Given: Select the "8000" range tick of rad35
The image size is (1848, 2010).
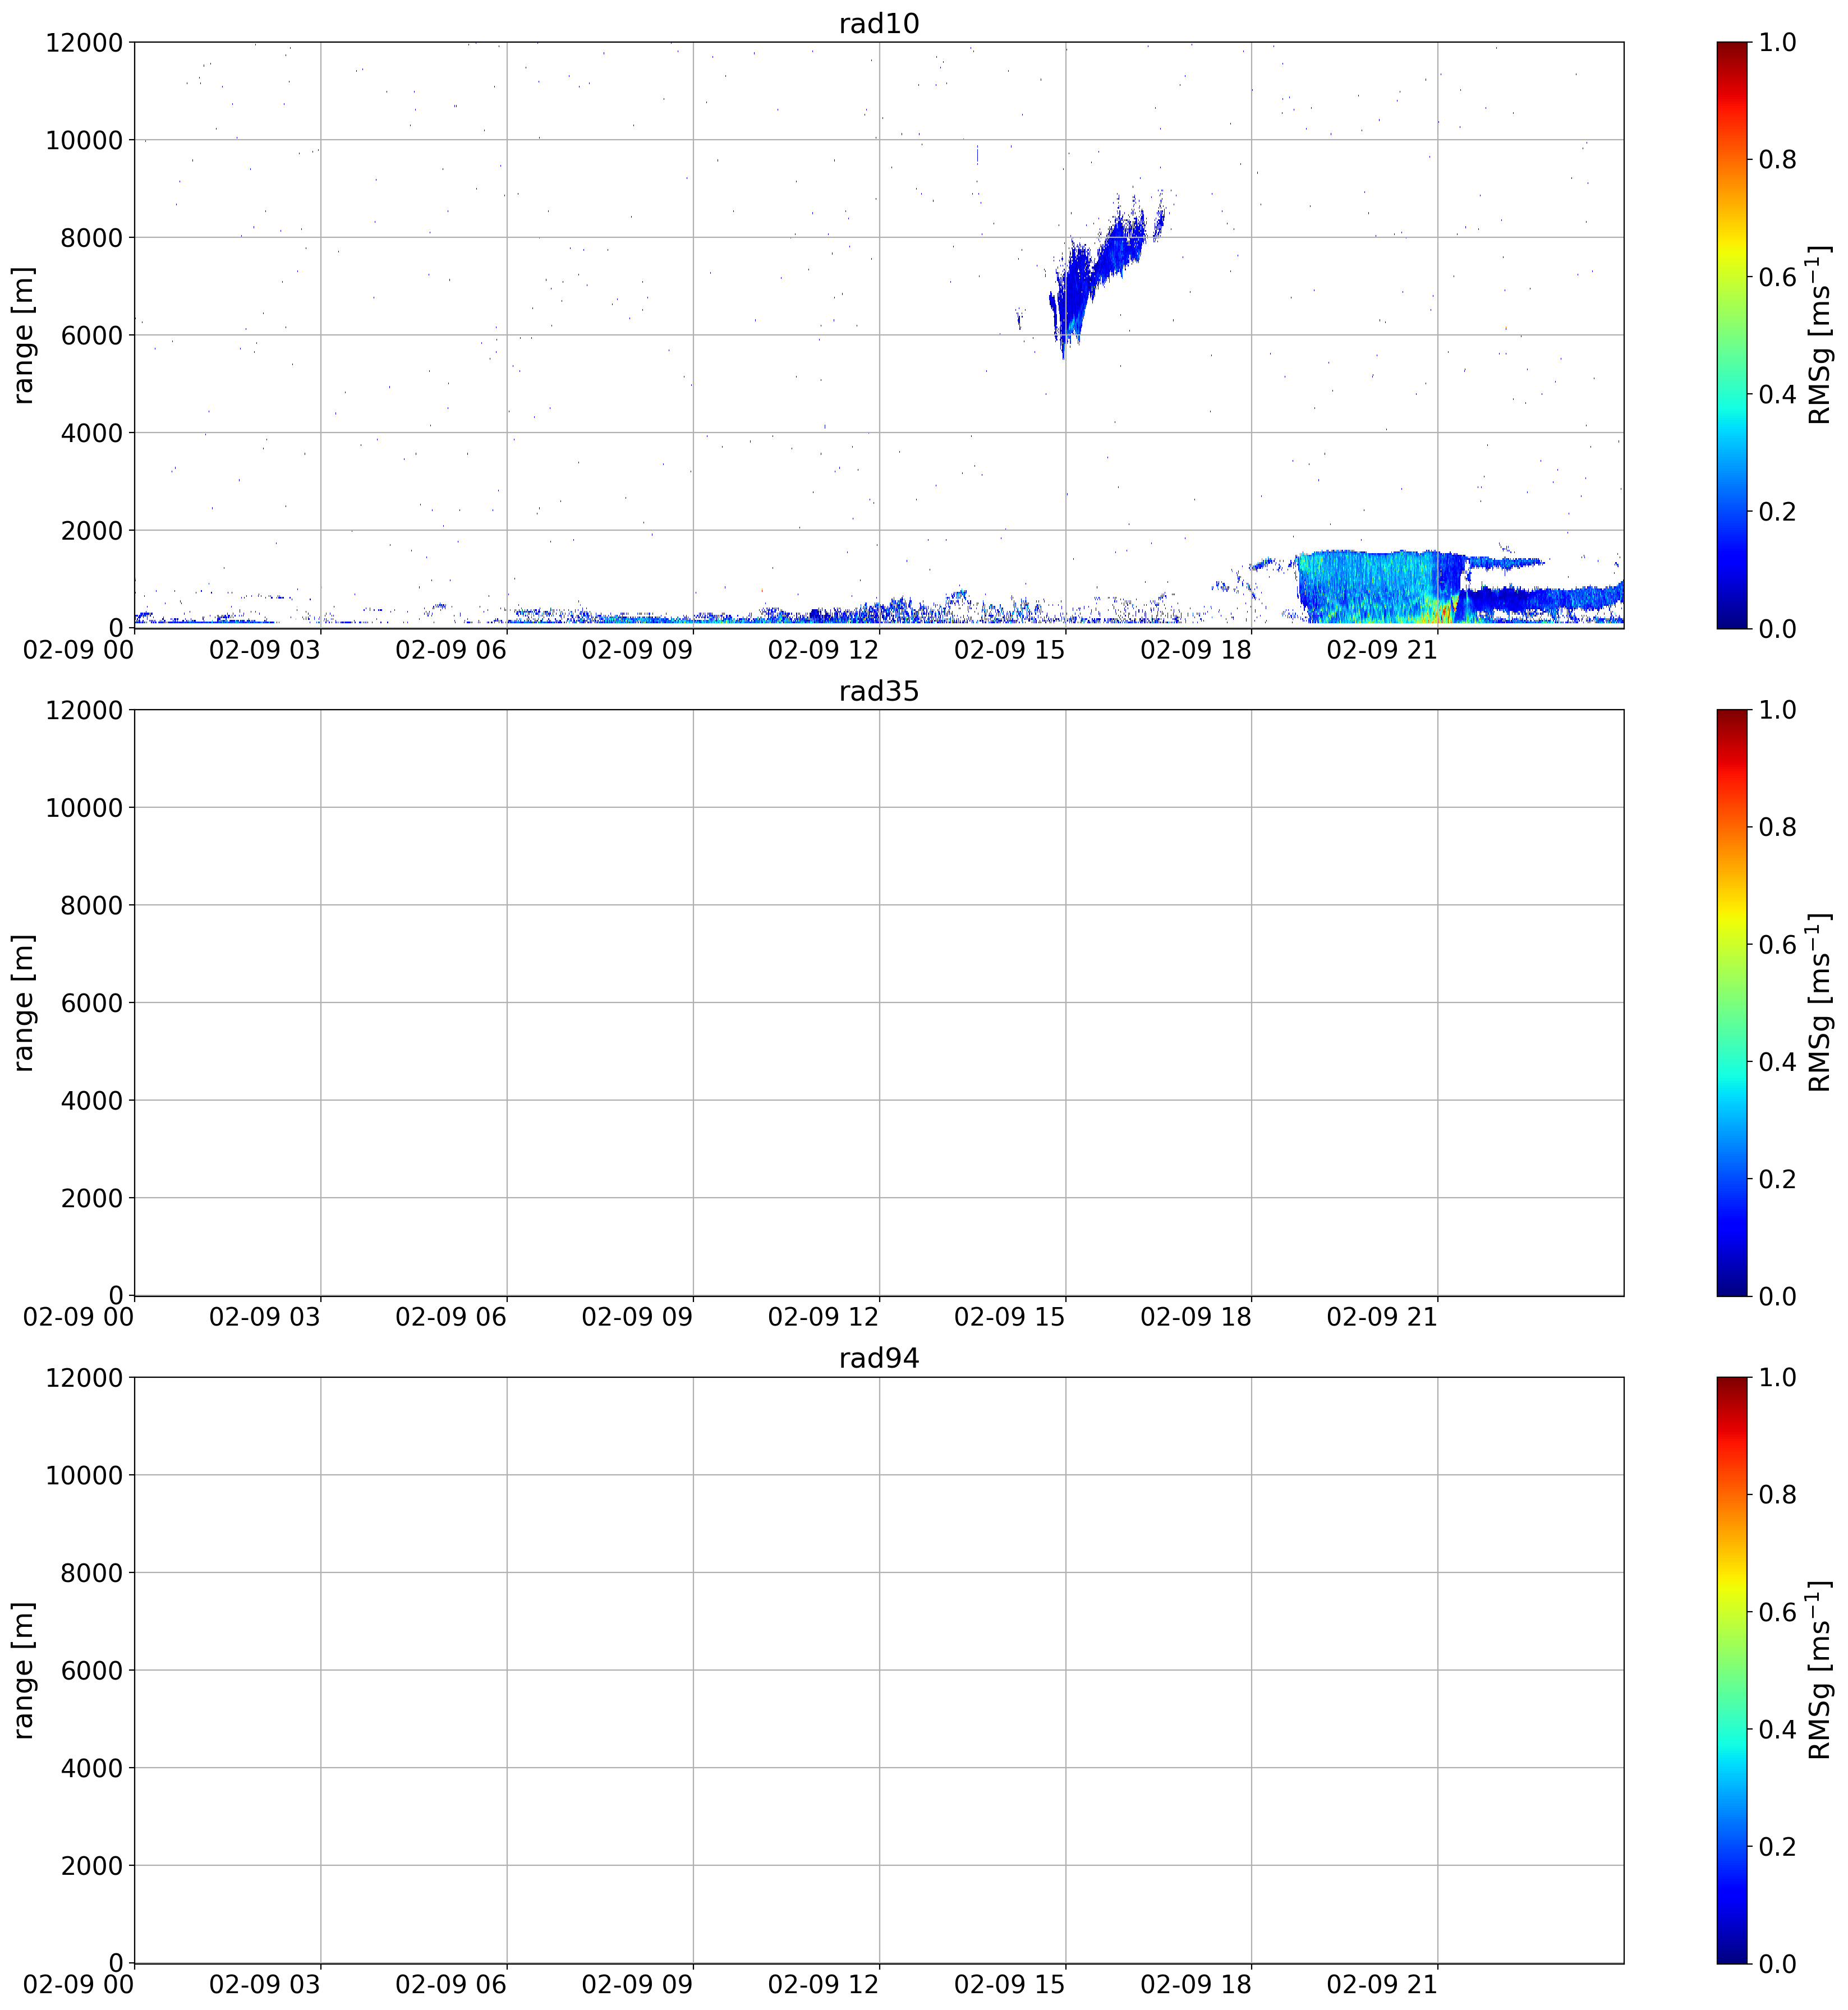Looking at the screenshot, I should pyautogui.click(x=92, y=906).
